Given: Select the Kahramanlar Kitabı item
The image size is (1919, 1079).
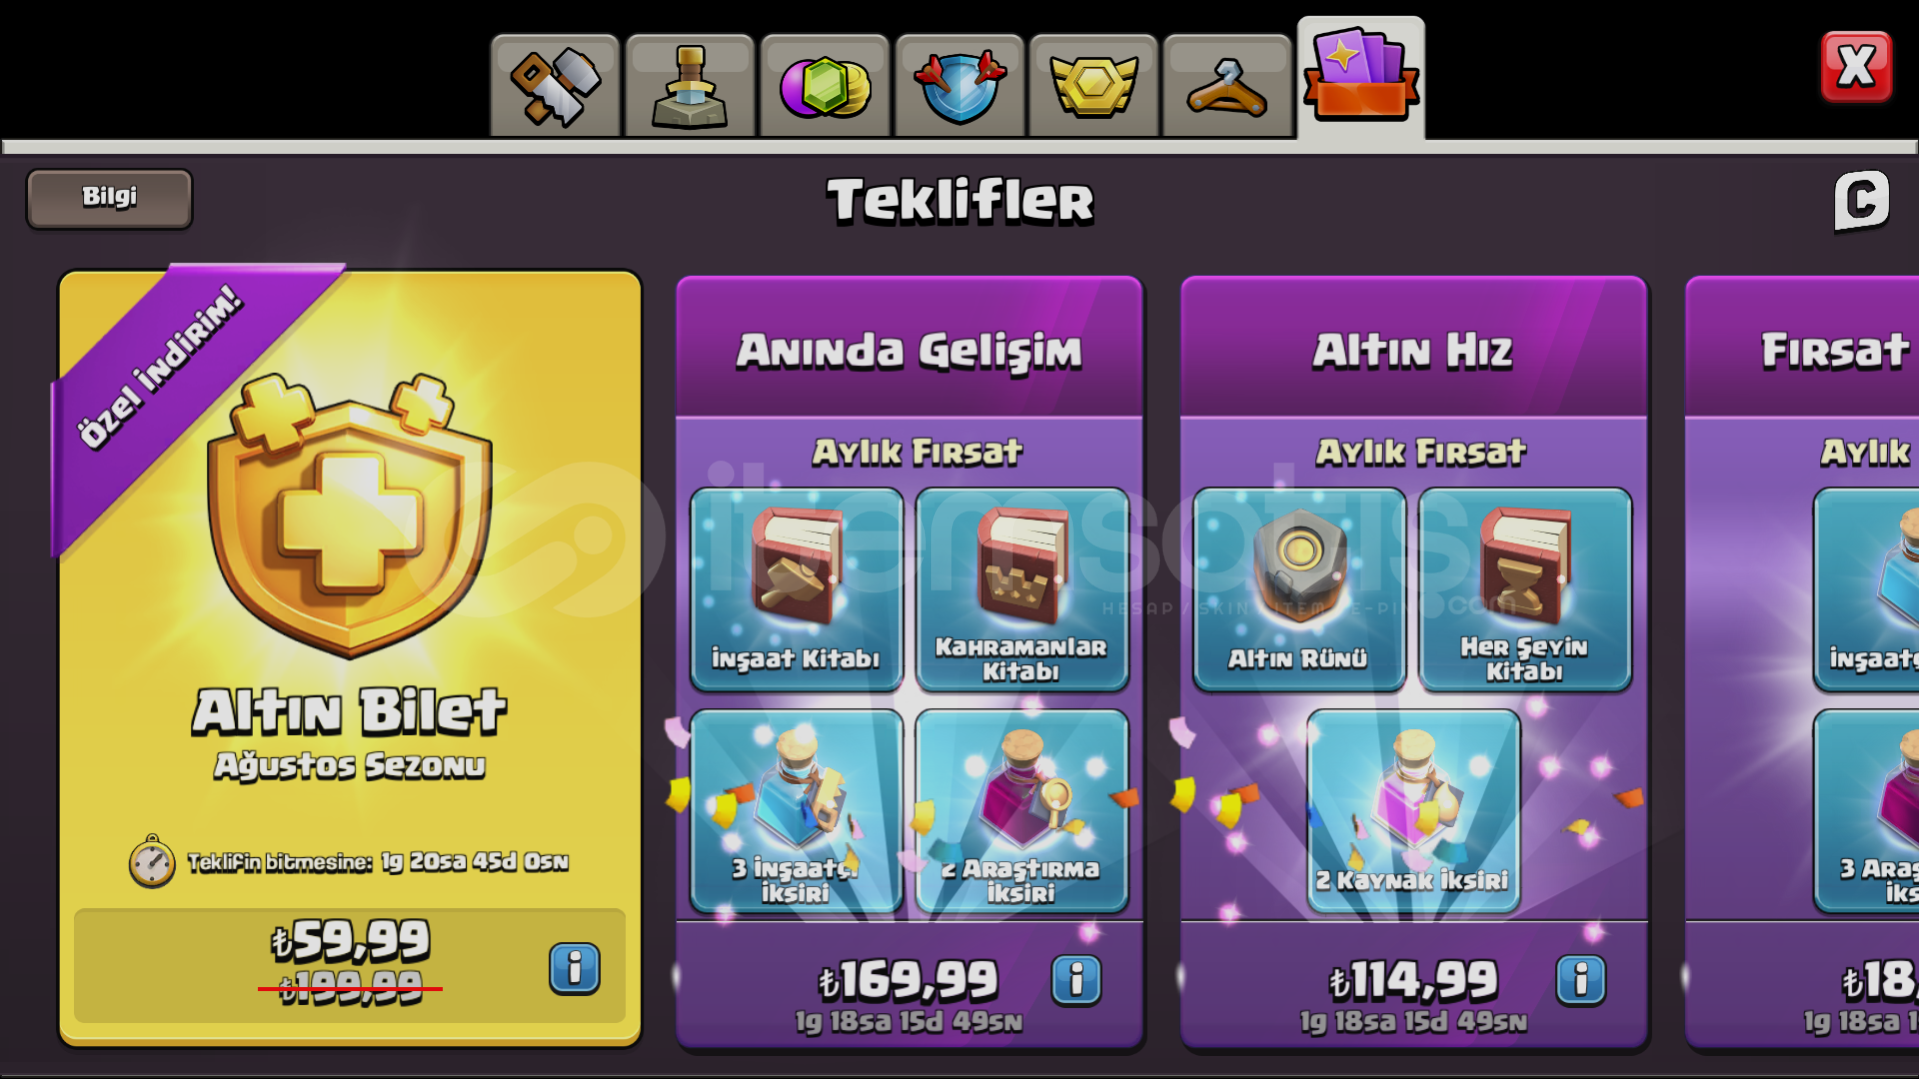Looking at the screenshot, I should coord(1022,590).
